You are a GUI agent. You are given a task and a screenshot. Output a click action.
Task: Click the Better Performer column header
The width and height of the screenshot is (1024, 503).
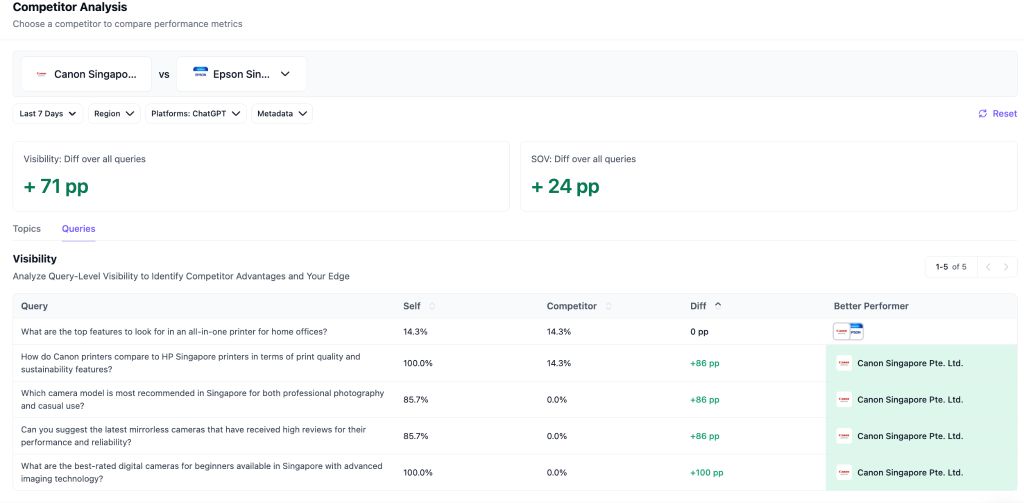coord(871,306)
